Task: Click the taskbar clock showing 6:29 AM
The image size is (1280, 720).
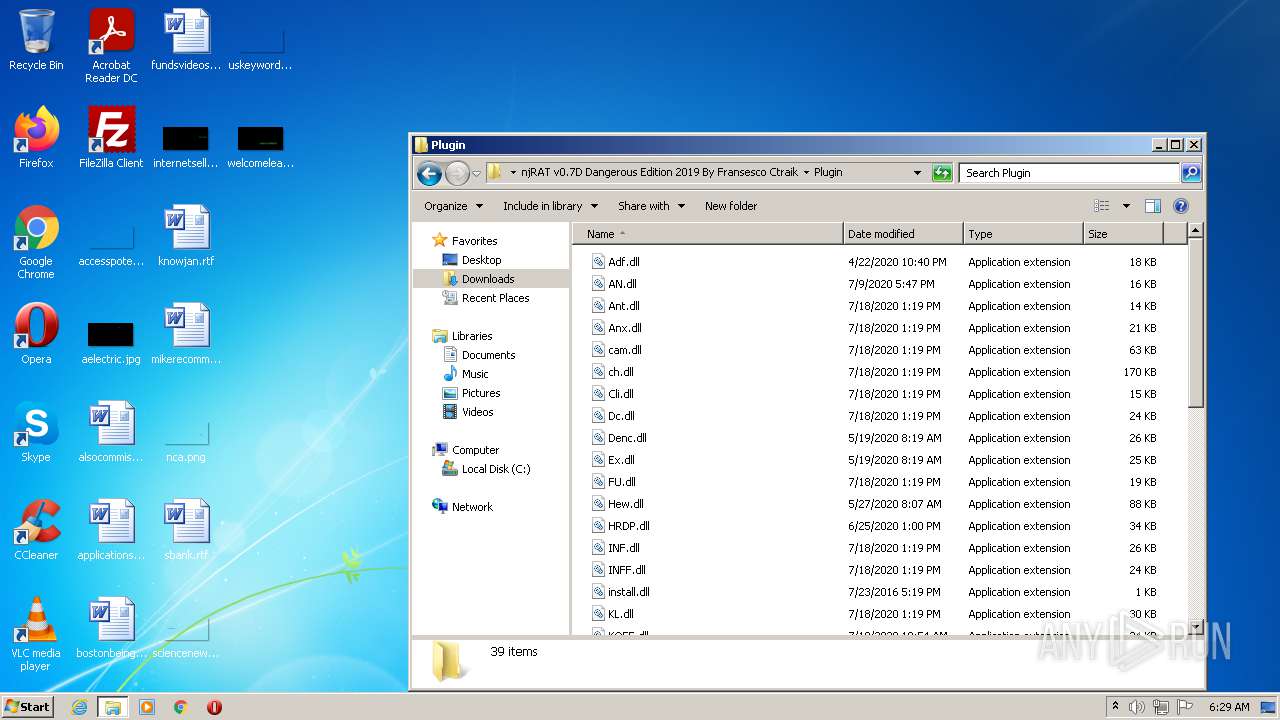Action: [1228, 707]
